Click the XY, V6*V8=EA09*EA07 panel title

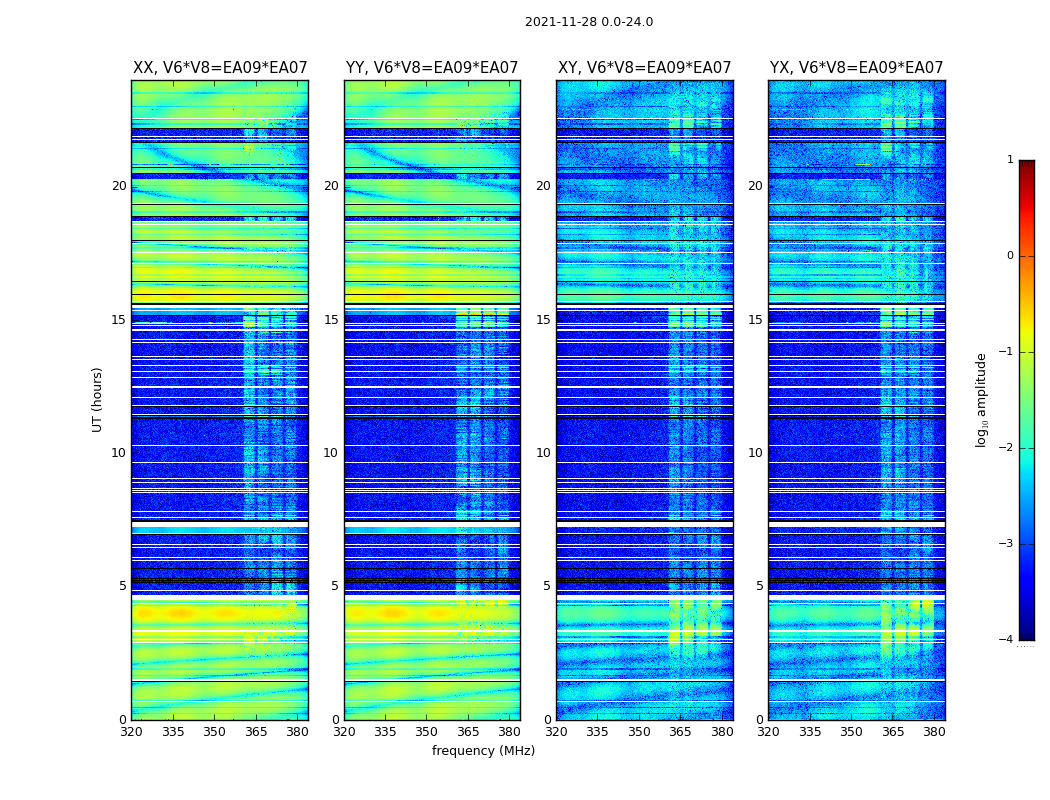644,68
